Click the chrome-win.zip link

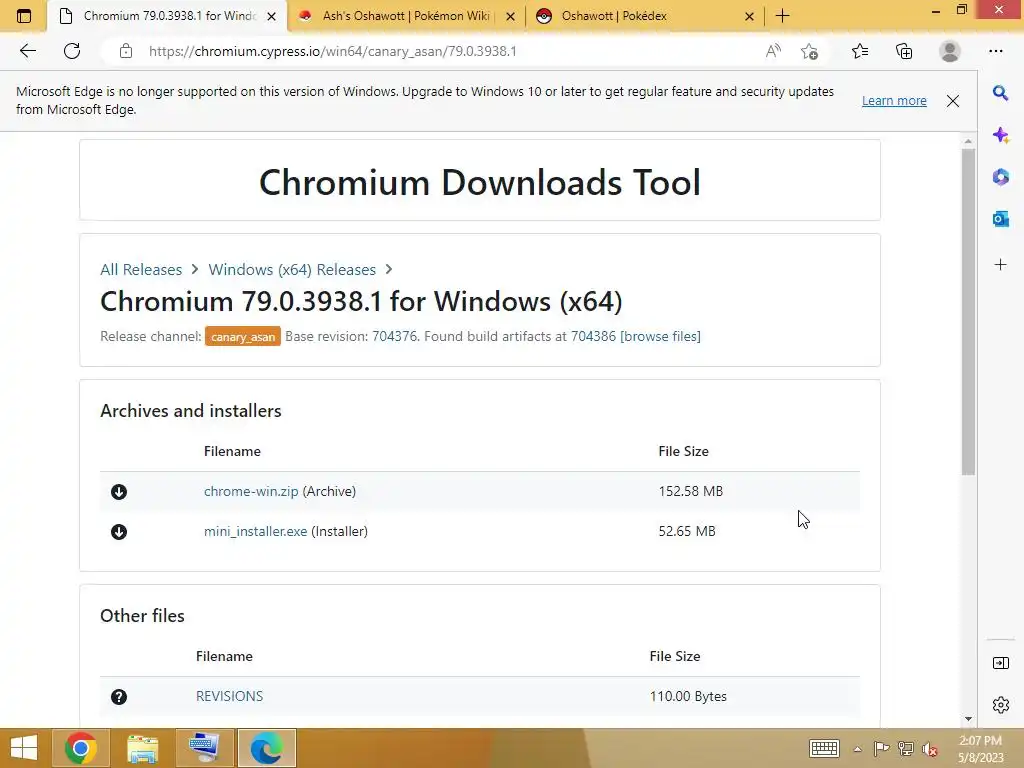click(x=251, y=491)
